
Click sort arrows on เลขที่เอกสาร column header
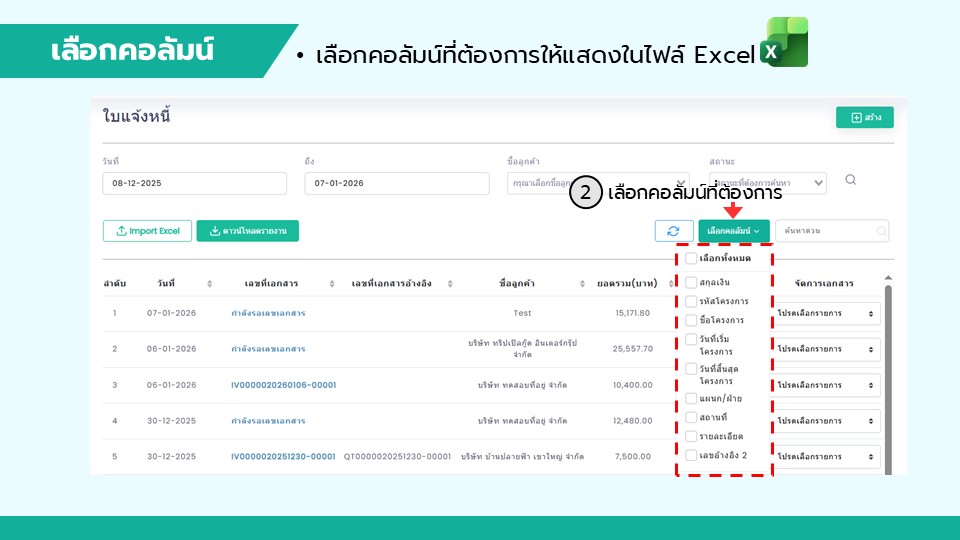point(334,284)
